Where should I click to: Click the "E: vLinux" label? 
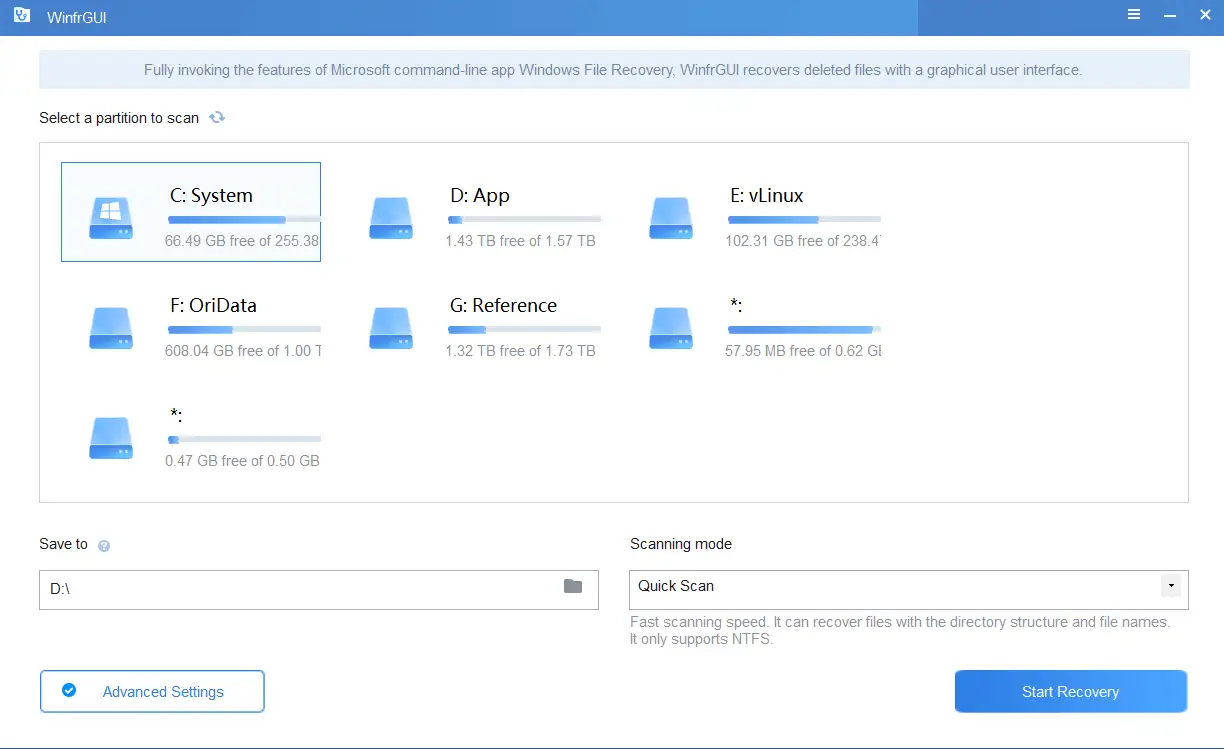coord(767,196)
